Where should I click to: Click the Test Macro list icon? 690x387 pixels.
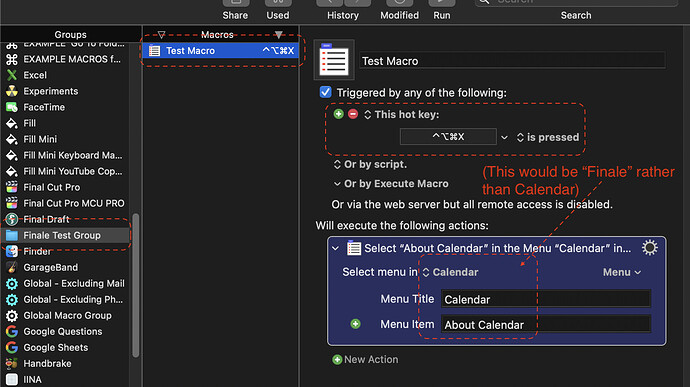click(x=154, y=51)
